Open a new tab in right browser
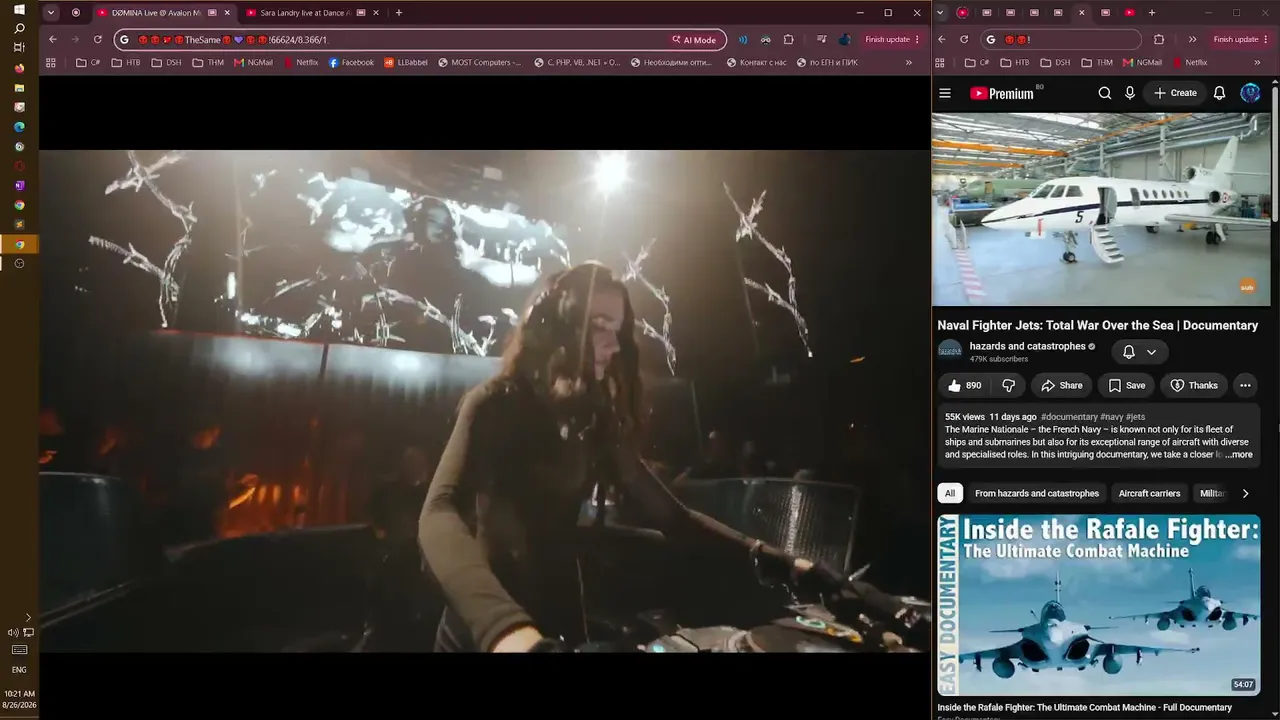Image resolution: width=1280 pixels, height=720 pixels. coord(1152,13)
